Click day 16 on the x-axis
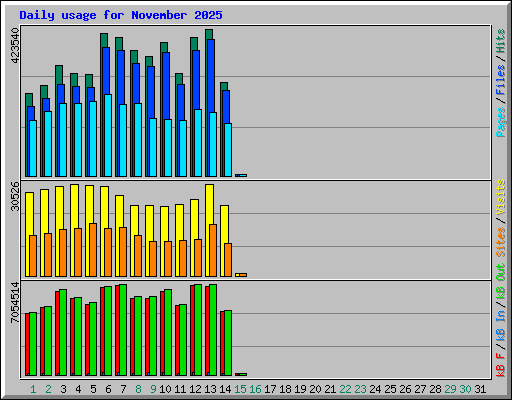 pos(255,389)
